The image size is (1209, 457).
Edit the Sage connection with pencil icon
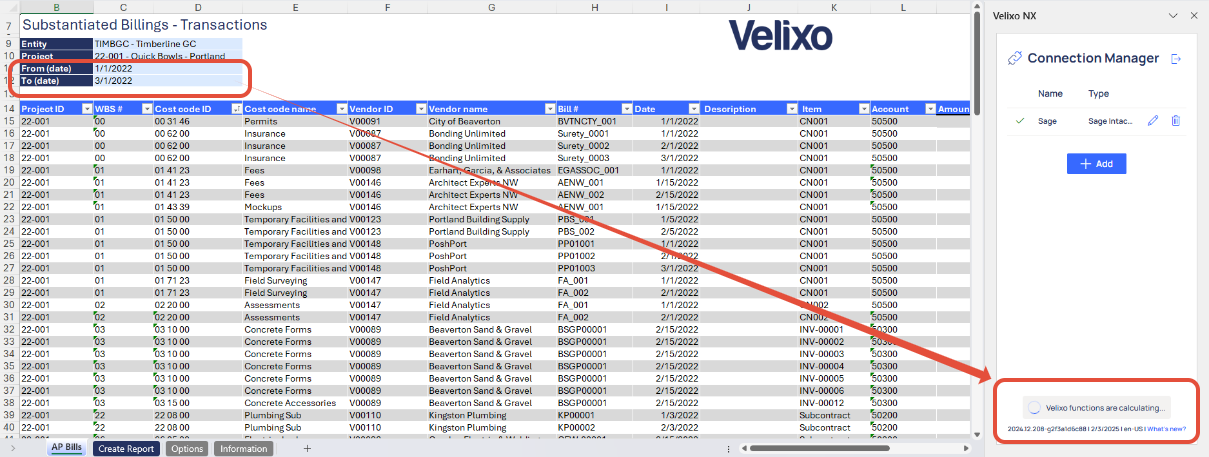point(1153,121)
